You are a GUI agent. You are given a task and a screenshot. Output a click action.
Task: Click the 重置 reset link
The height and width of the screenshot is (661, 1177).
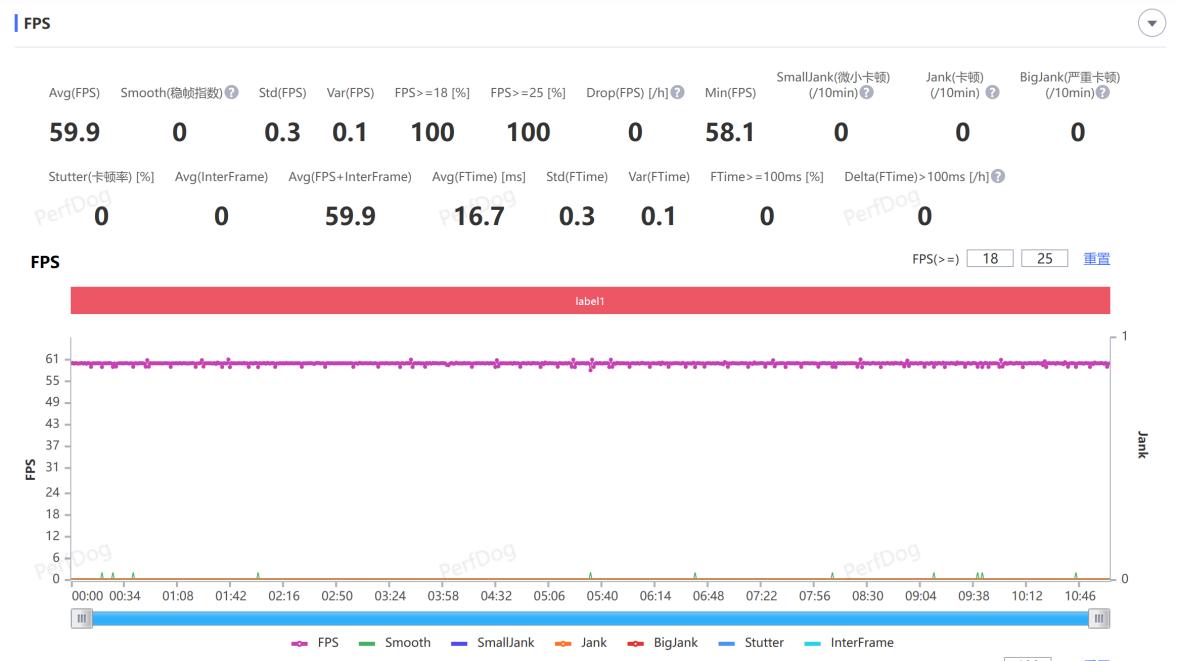click(1097, 259)
